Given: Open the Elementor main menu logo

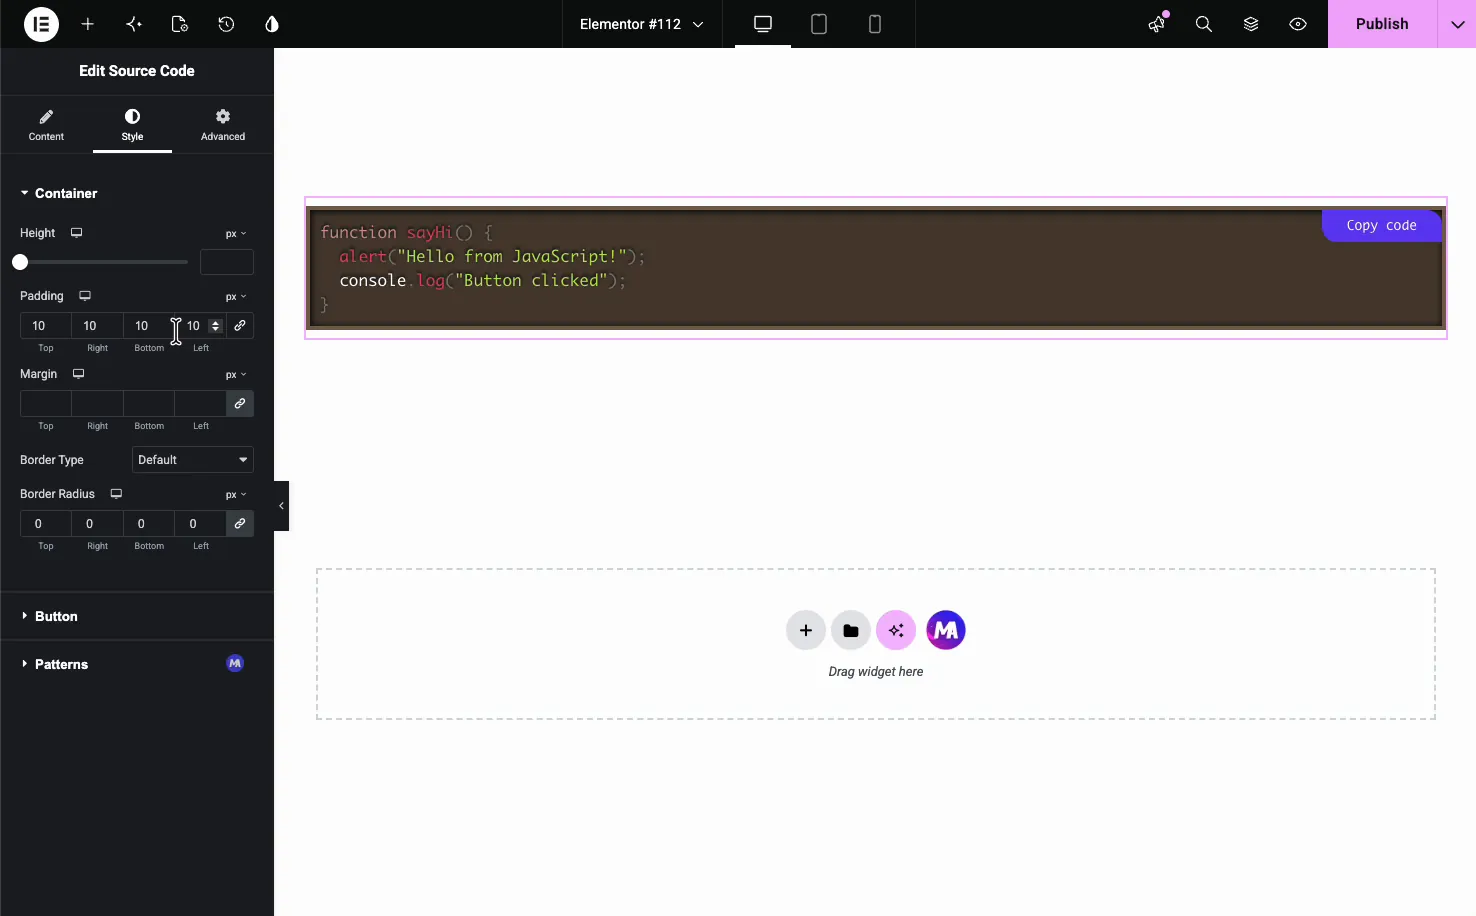Looking at the screenshot, I should point(41,24).
